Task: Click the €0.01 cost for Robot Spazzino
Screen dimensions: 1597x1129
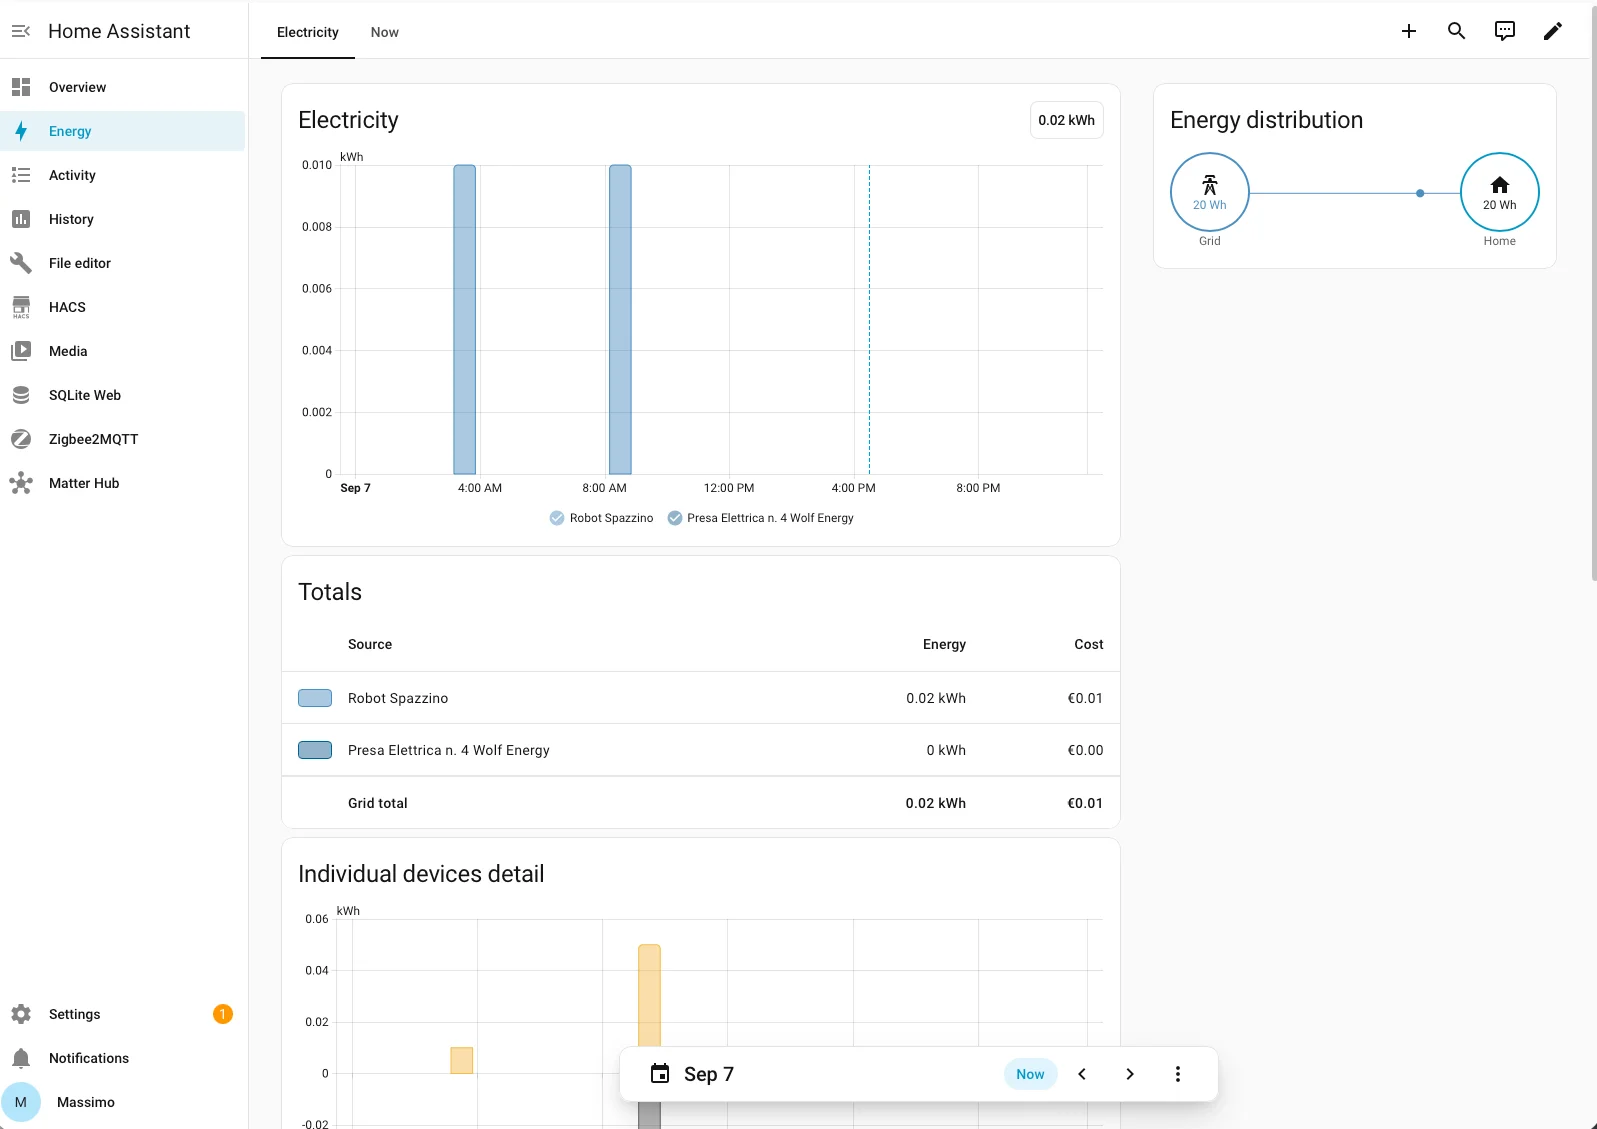Action: [x=1085, y=698]
